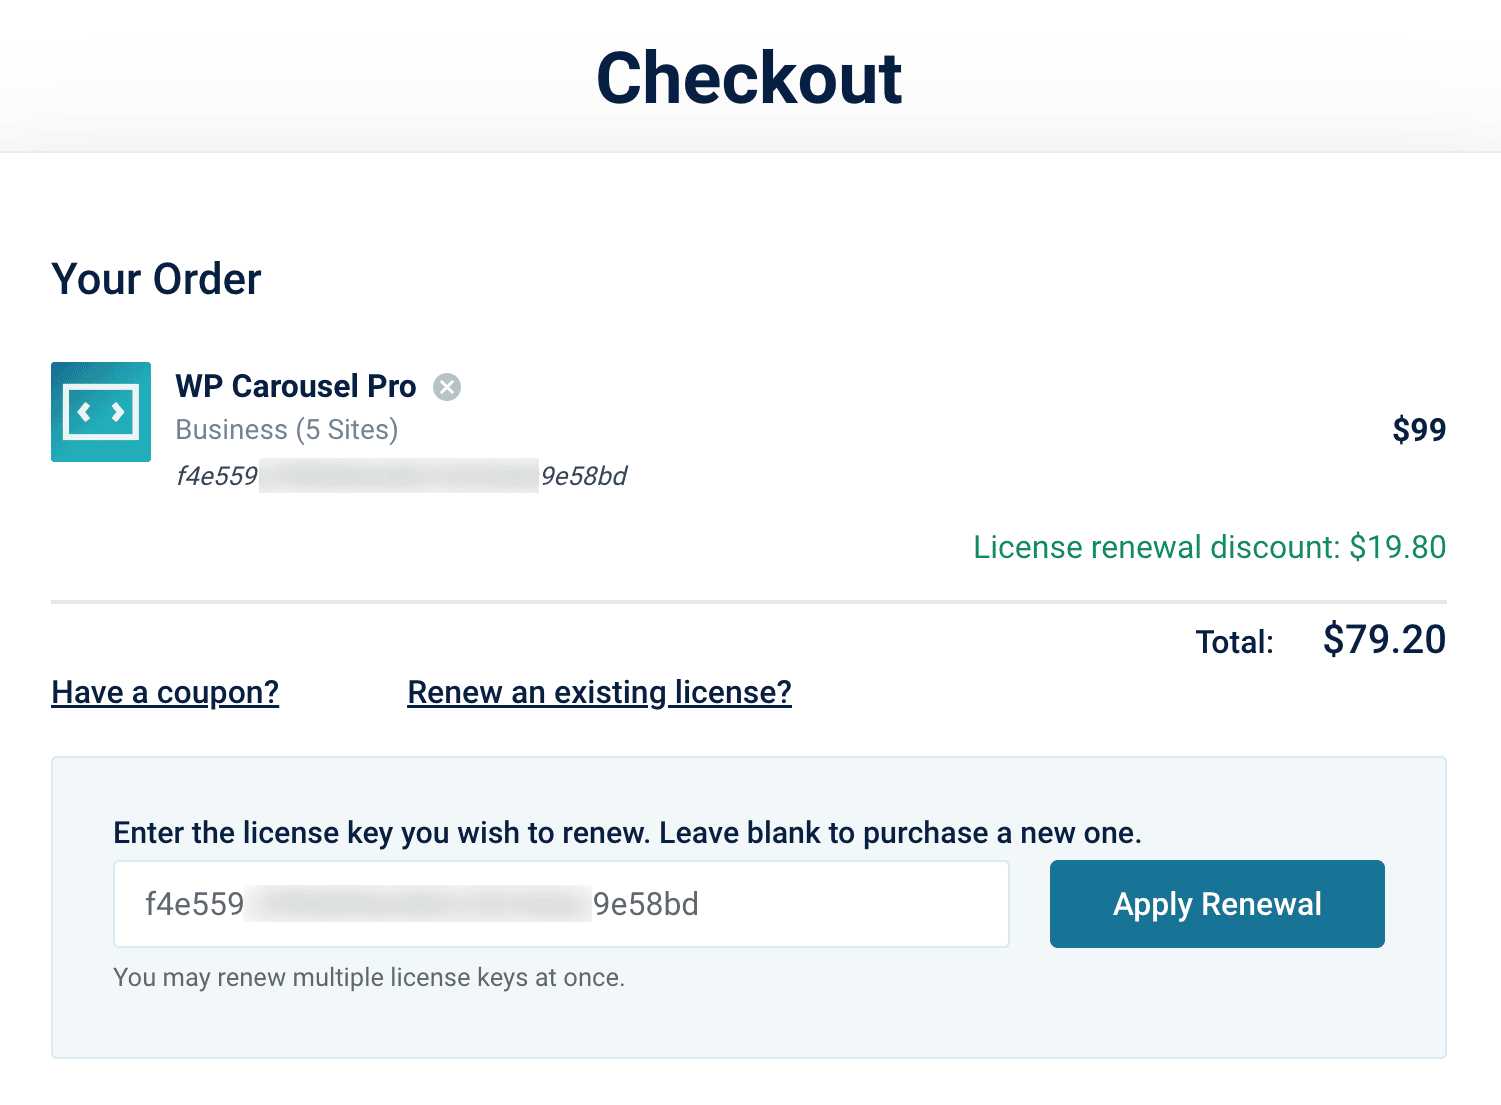Select the "Business (5 Sites)" plan text
The image size is (1501, 1105).
pyautogui.click(x=286, y=430)
